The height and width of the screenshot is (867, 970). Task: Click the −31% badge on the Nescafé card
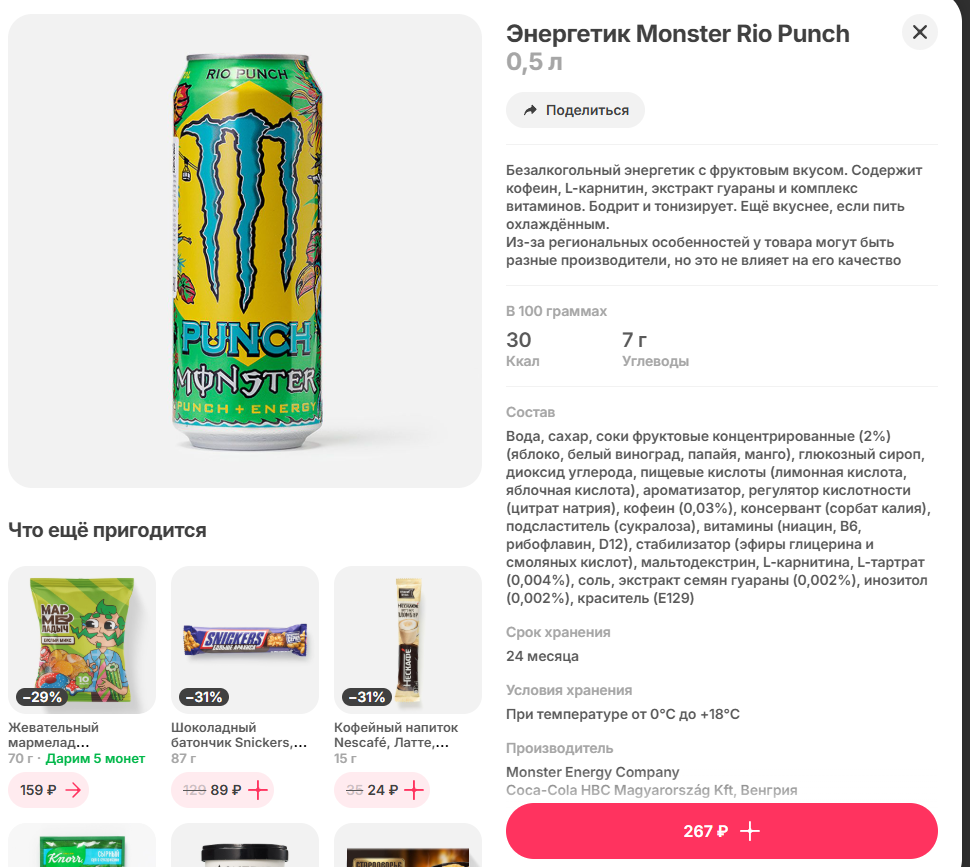(x=367, y=697)
